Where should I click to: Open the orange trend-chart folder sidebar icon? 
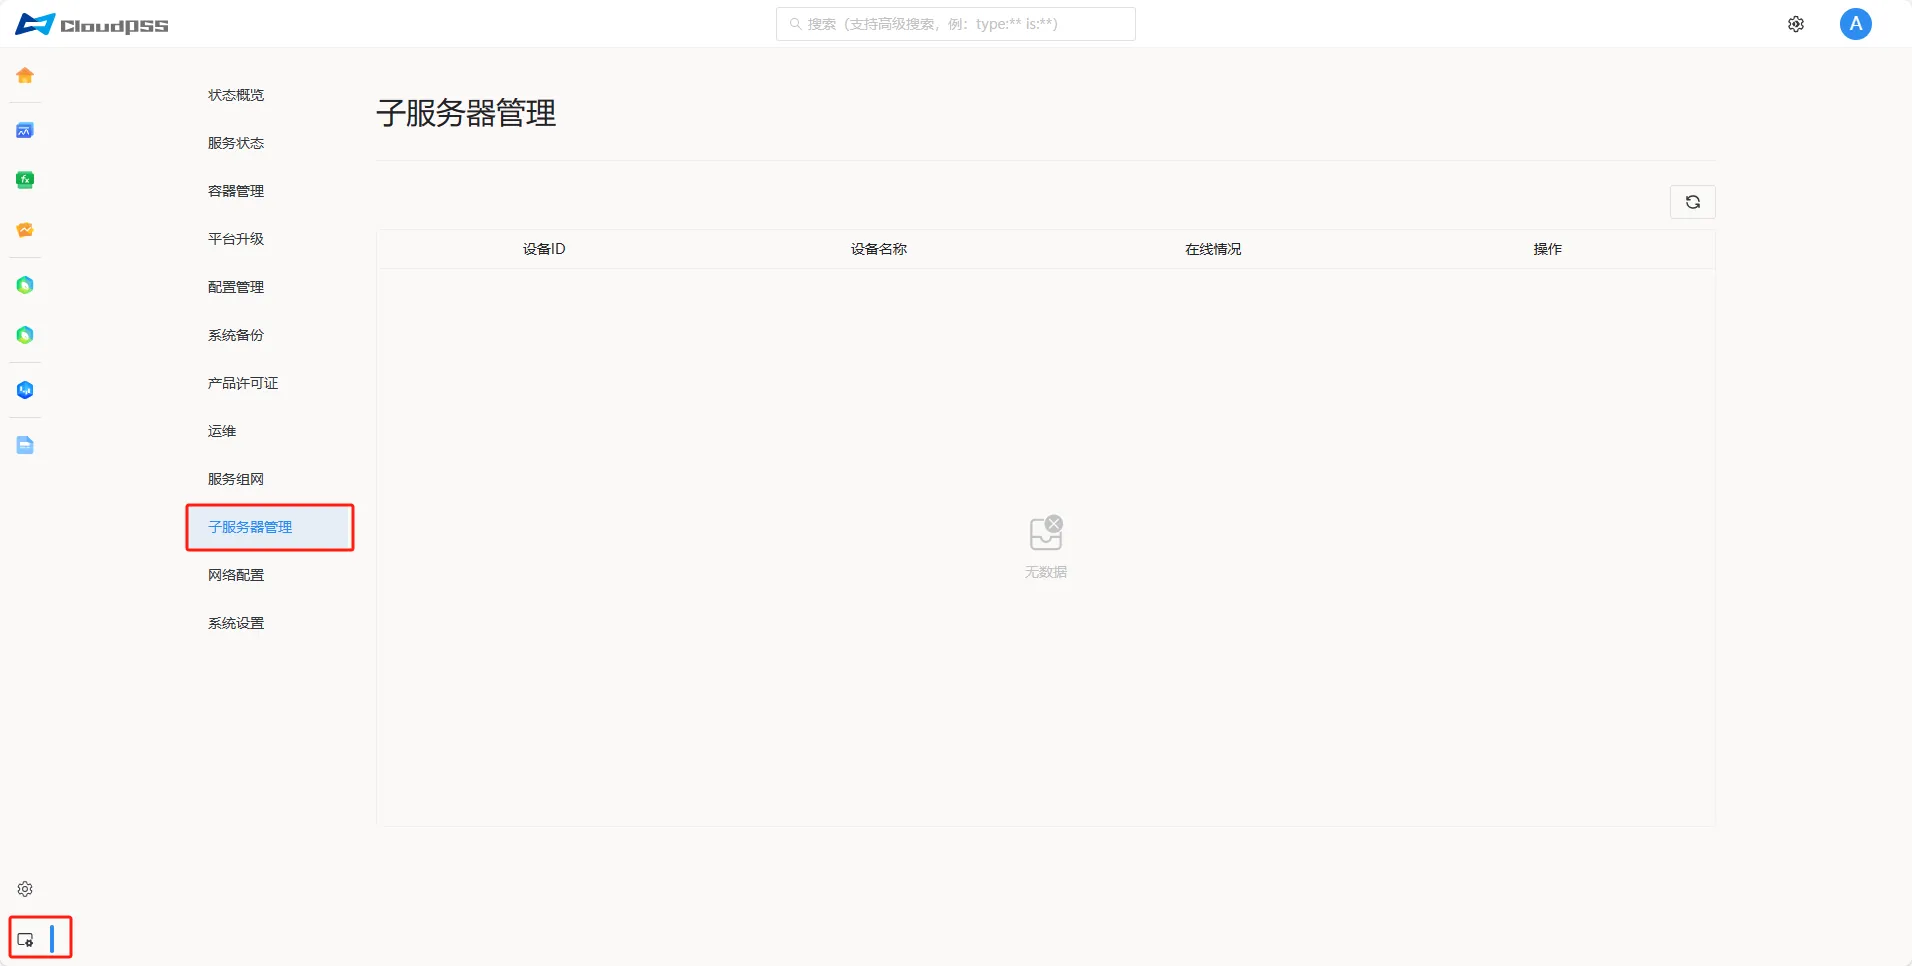point(25,230)
